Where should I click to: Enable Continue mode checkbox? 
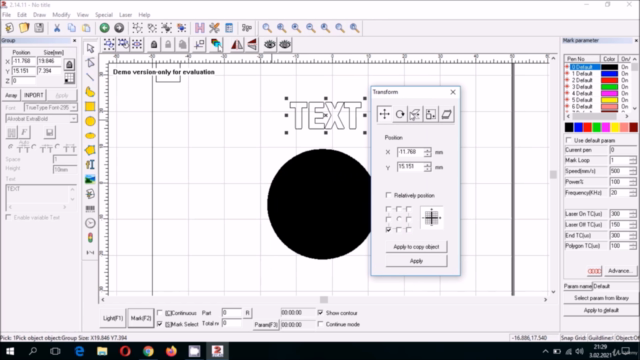pyautogui.click(x=320, y=324)
